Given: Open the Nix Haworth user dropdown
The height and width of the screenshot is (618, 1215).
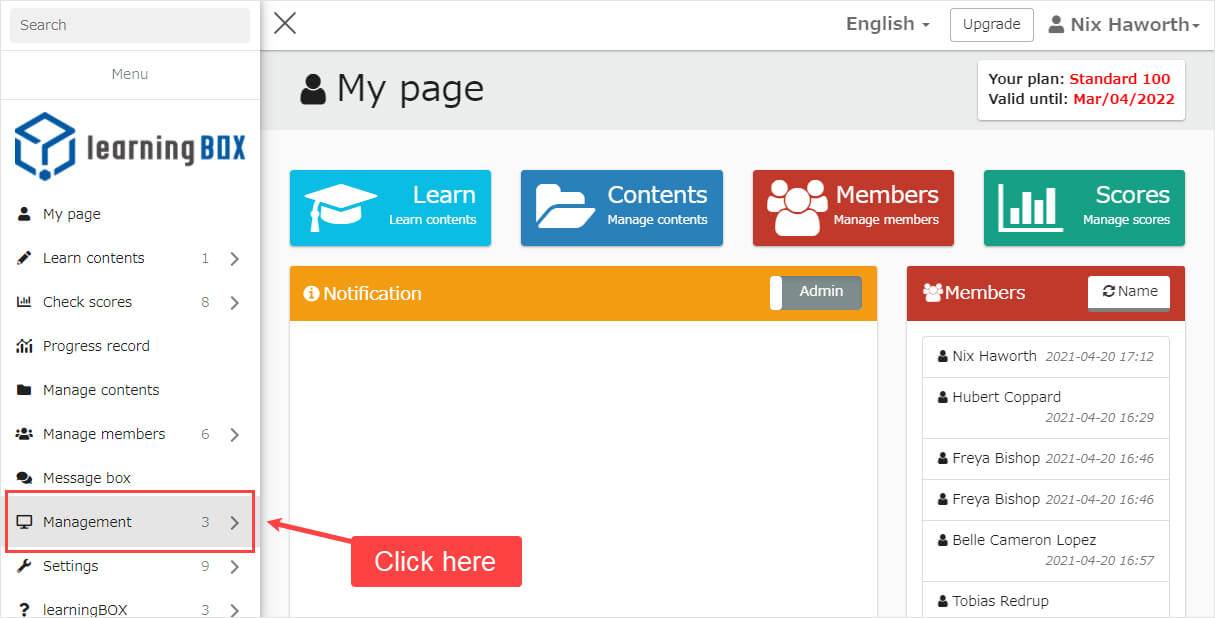Looking at the screenshot, I should click(x=1124, y=25).
